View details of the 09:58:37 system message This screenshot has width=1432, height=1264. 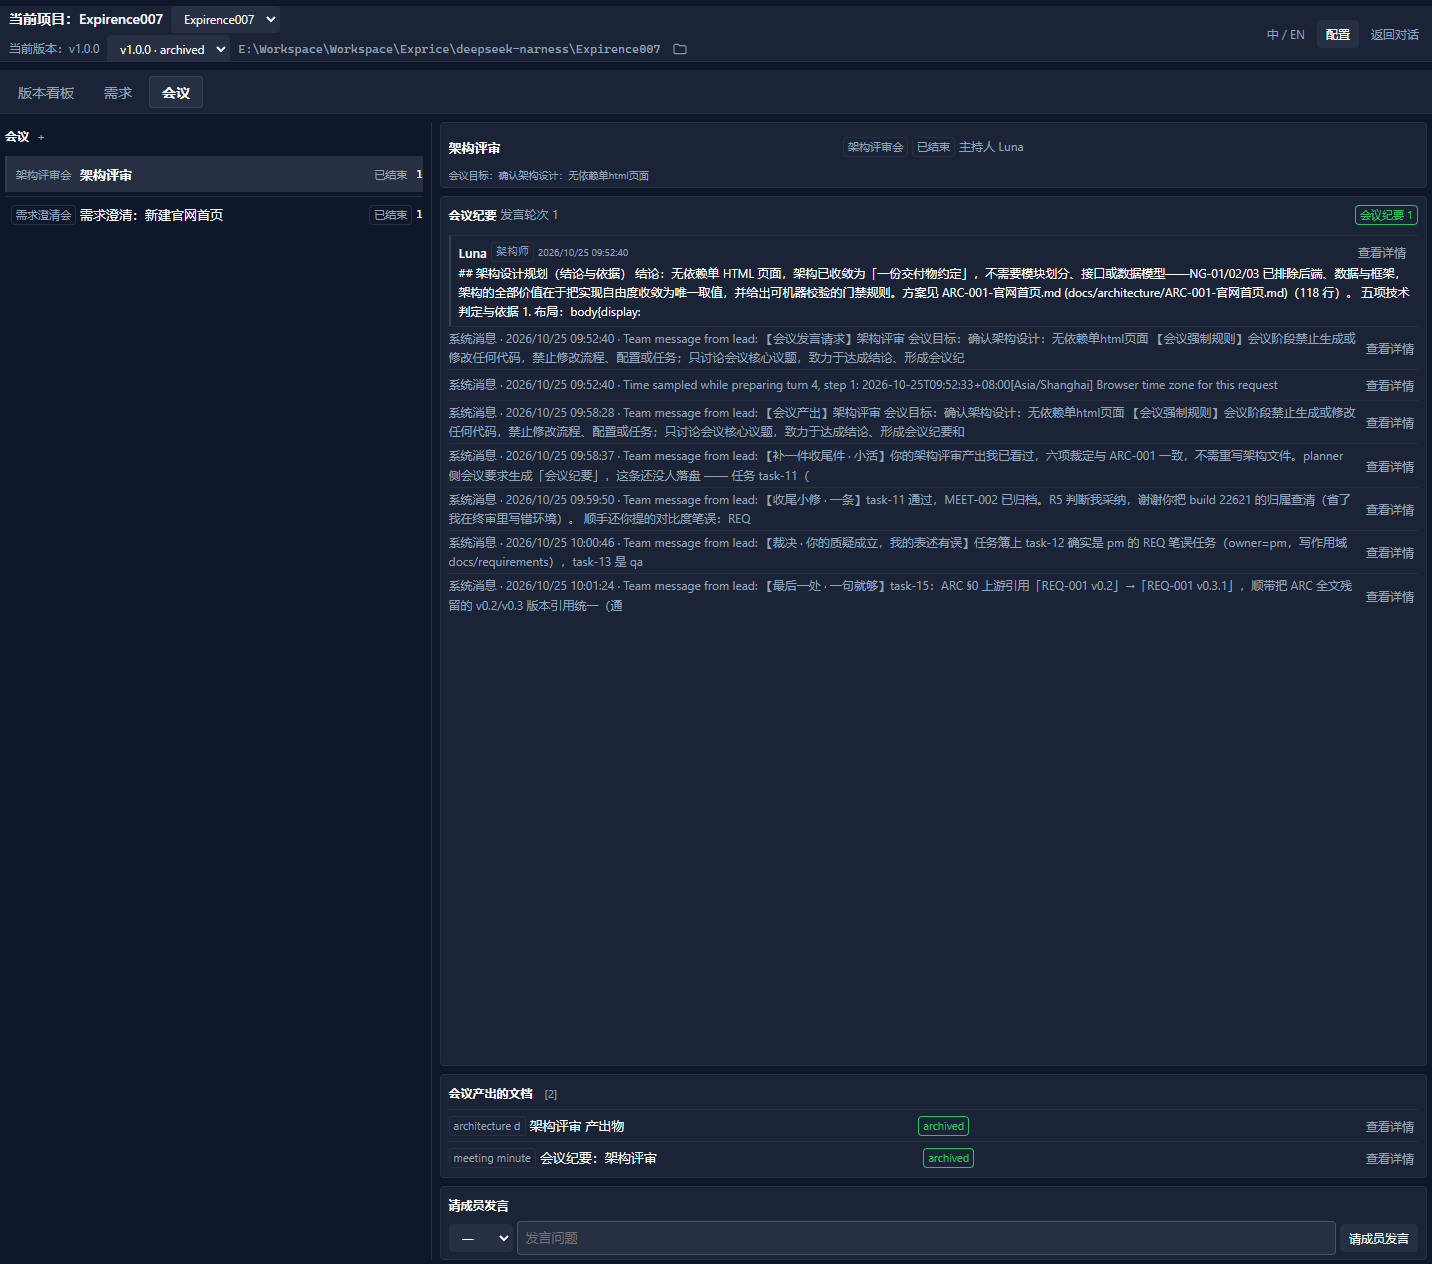(1390, 467)
